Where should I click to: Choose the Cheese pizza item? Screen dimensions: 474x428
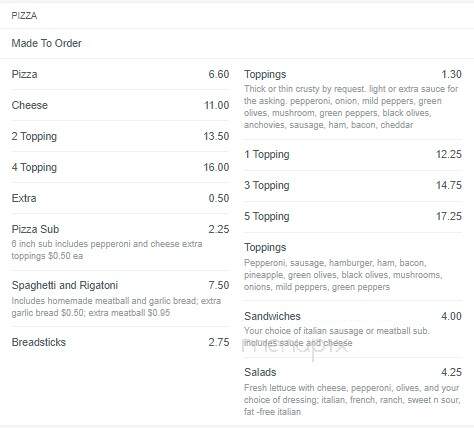tap(120, 105)
